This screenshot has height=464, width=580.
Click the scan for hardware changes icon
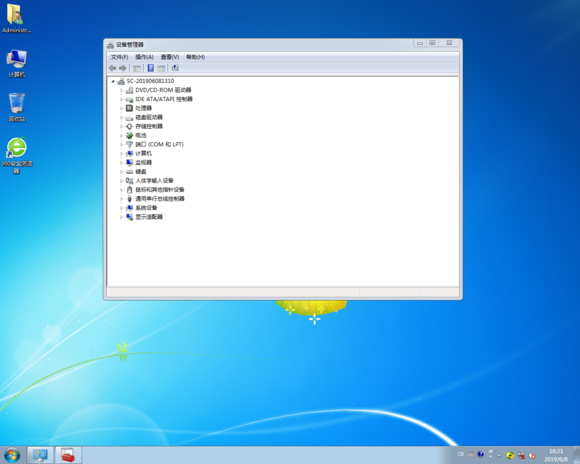coord(175,68)
